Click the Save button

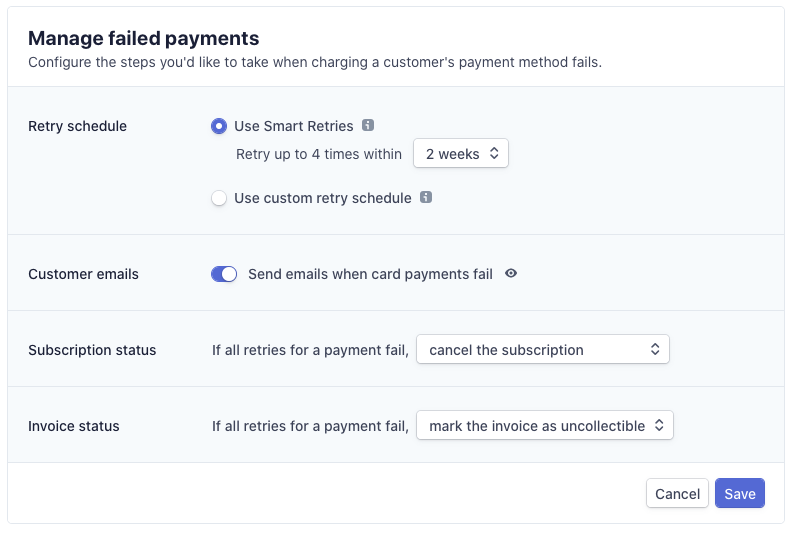click(739, 494)
